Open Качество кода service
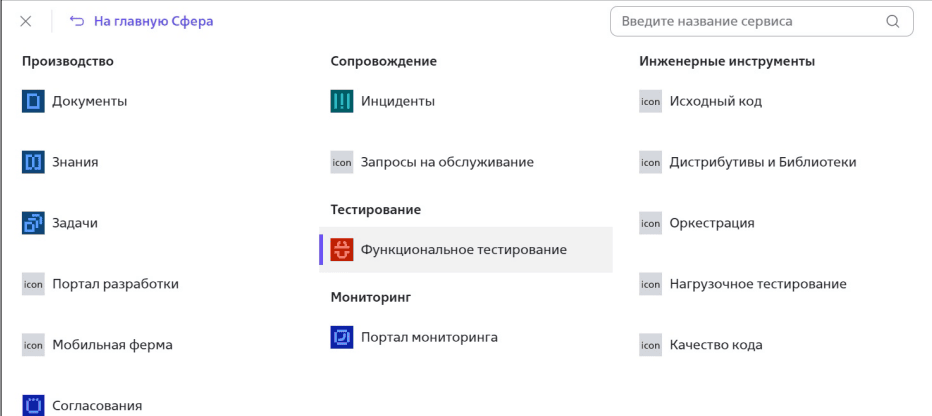The height and width of the screenshot is (416, 932). click(x=715, y=345)
